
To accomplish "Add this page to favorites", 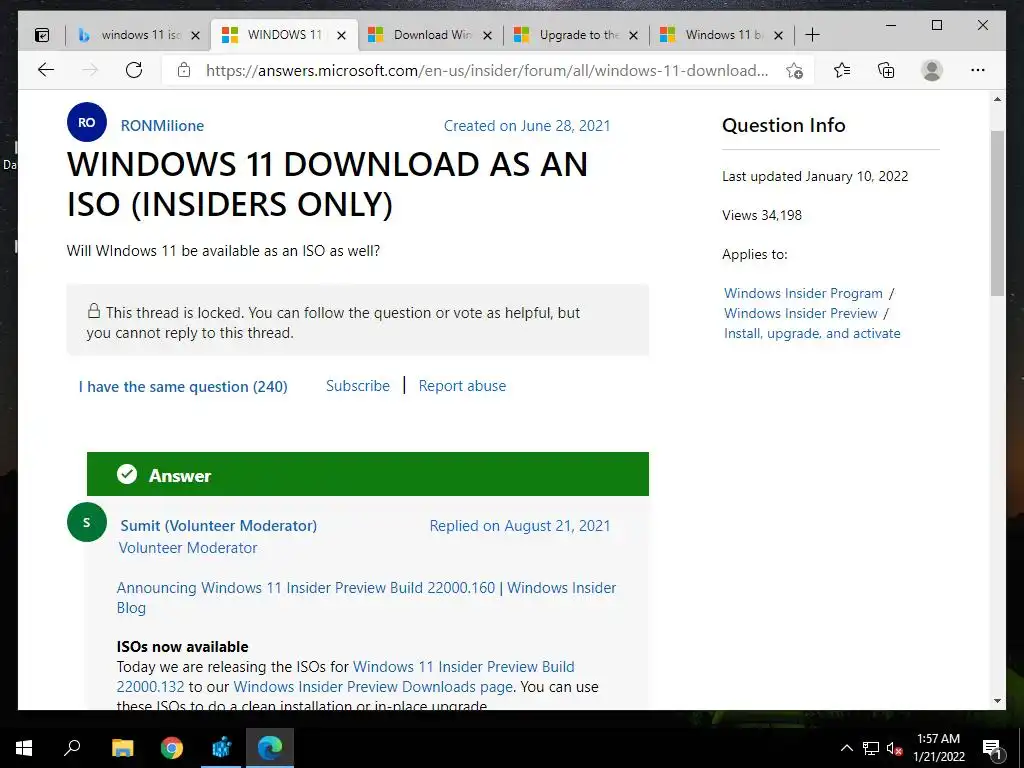I will (x=794, y=71).
